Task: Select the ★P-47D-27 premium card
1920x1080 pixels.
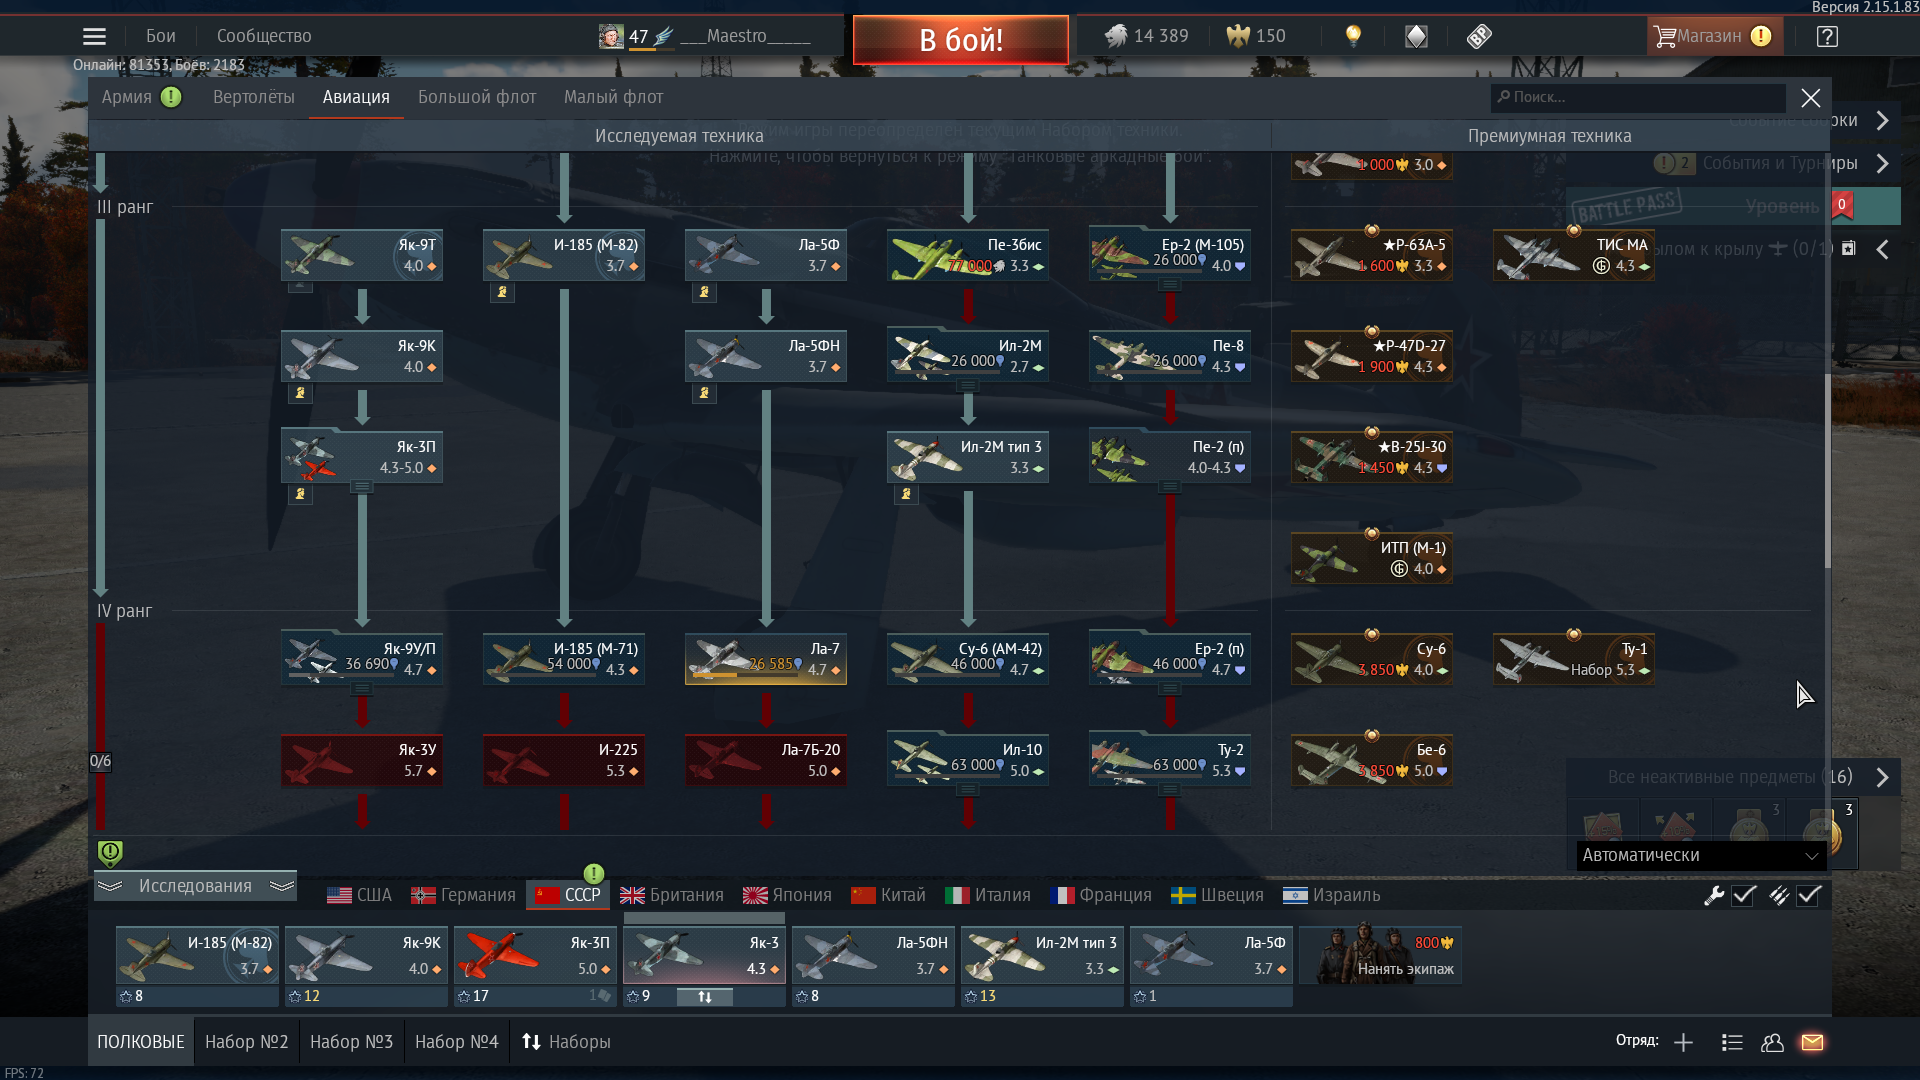Action: tap(1372, 356)
